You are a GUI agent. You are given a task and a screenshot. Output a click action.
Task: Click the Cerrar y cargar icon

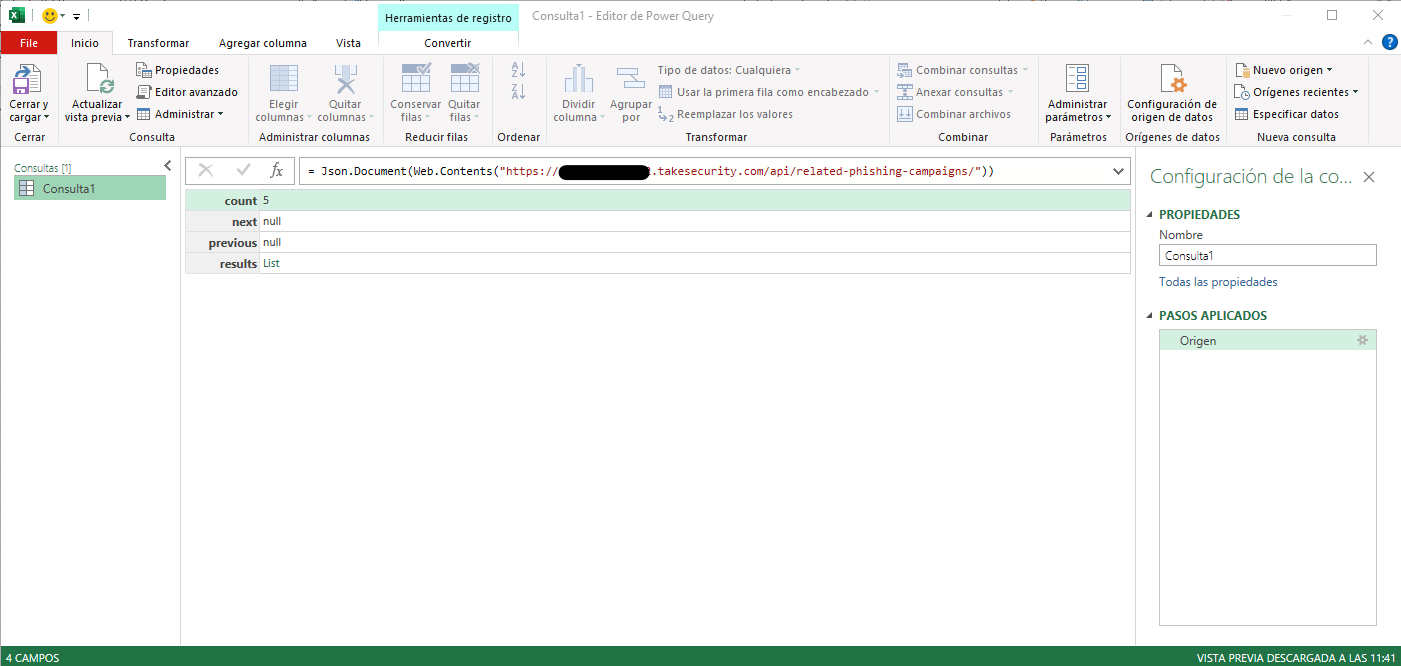click(28, 81)
